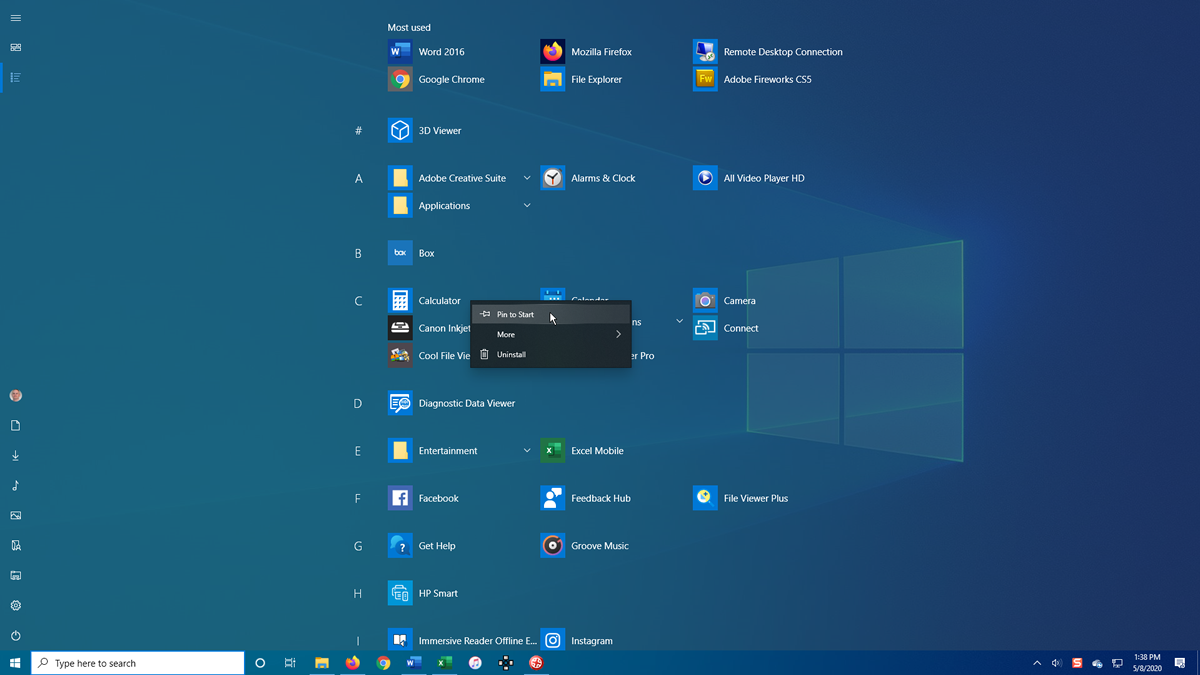Expand Start menu hamburger button
The height and width of the screenshot is (675, 1200).
(x=15, y=18)
